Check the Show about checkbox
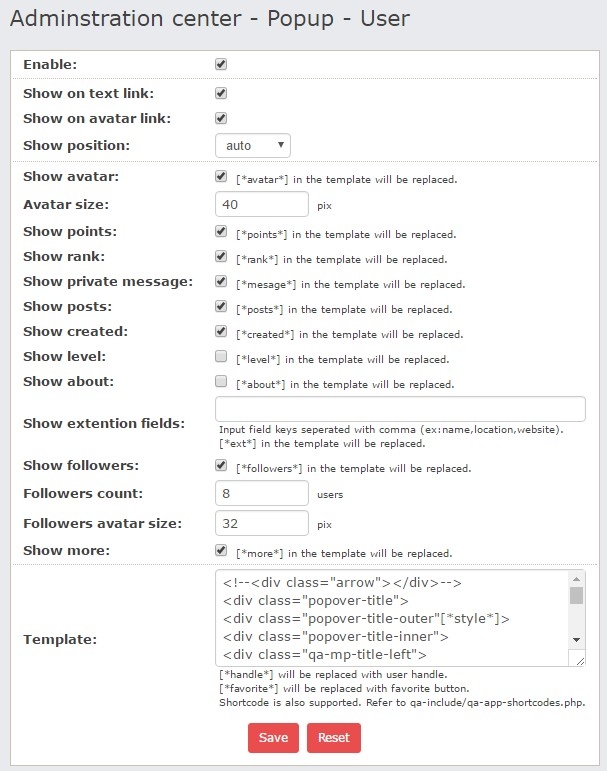Image resolution: width=607 pixels, height=771 pixels. [x=221, y=381]
